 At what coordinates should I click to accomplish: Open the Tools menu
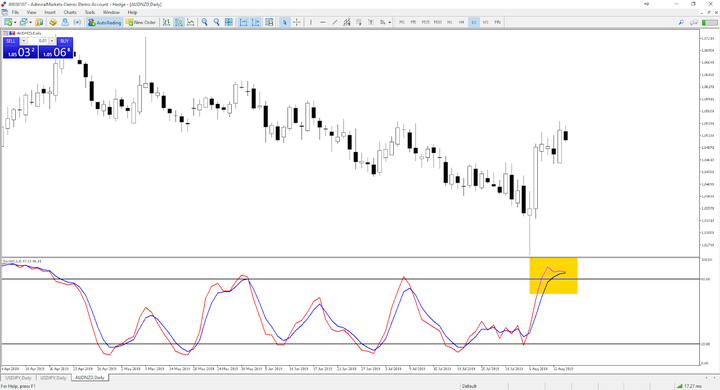[x=90, y=12]
